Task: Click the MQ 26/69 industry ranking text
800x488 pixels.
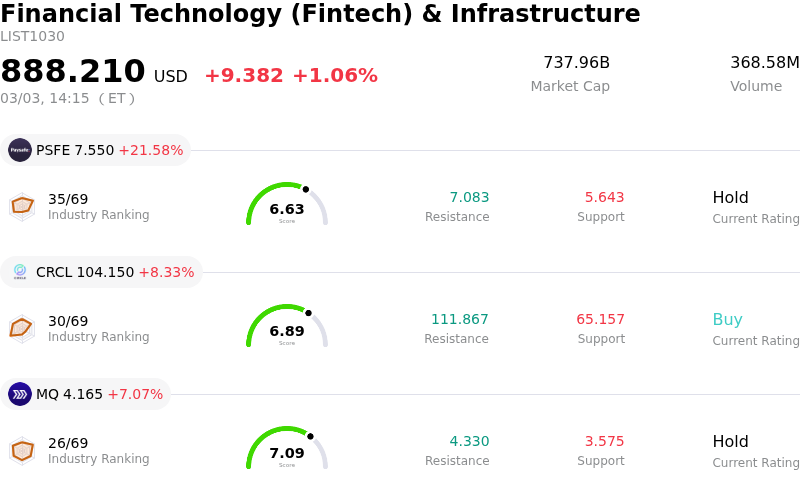Action: click(68, 443)
